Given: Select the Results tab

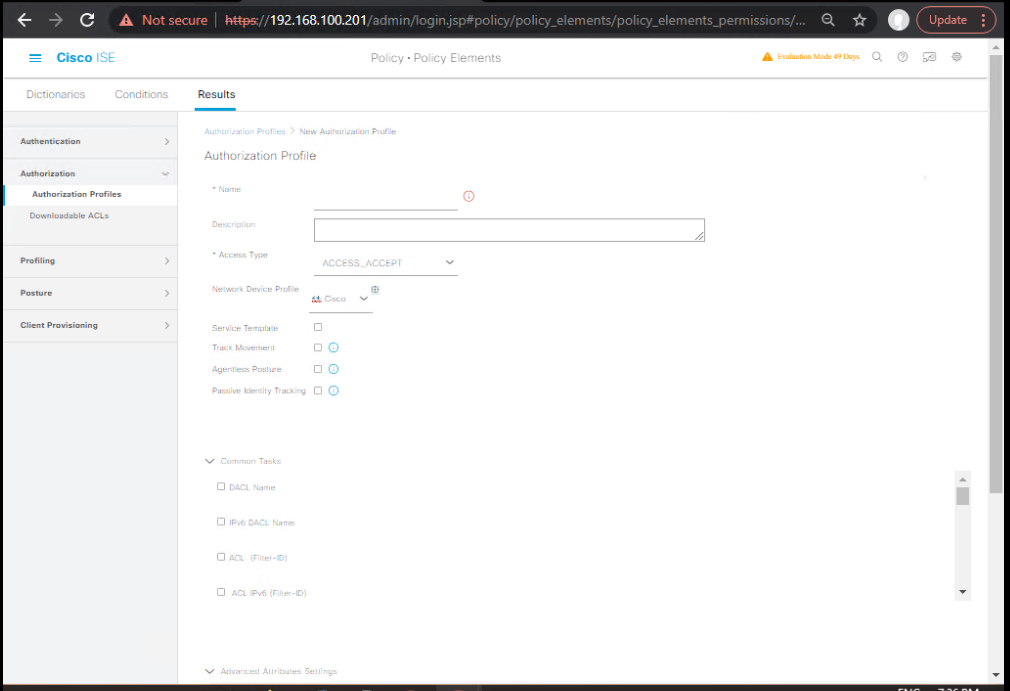Looking at the screenshot, I should point(216,94).
